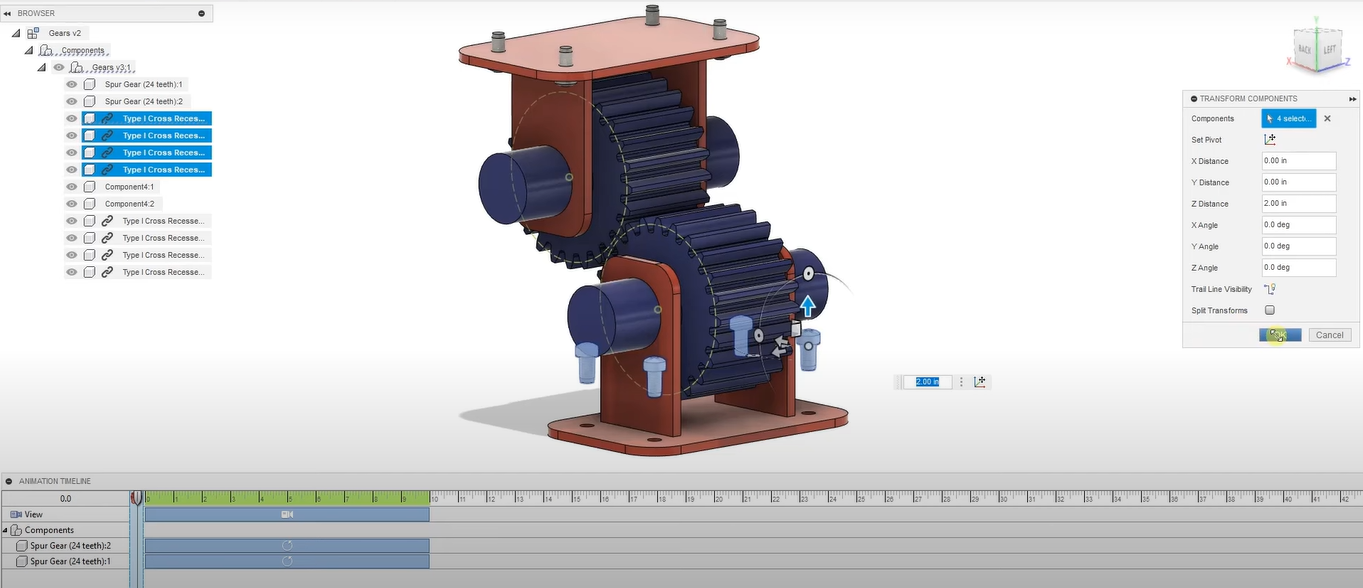The width and height of the screenshot is (1363, 588).
Task: Toggle the Trail Line Visibility icon
Action: [1270, 289]
